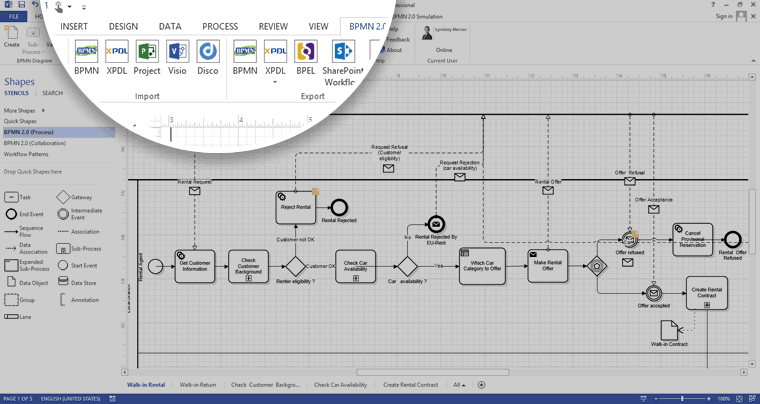
Task: Click the Import Visio icon
Action: (177, 51)
